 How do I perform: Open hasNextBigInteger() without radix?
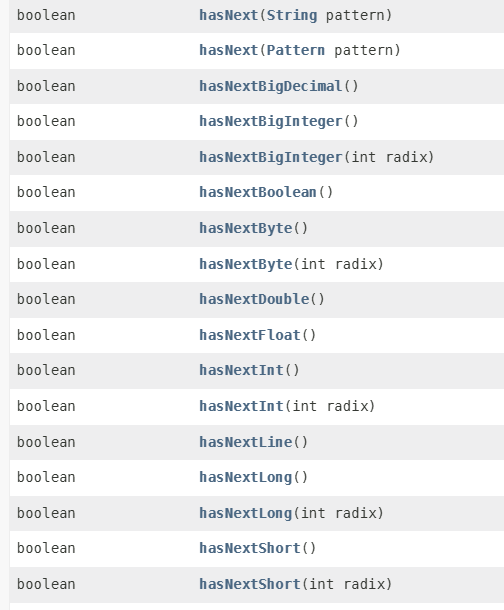point(270,121)
